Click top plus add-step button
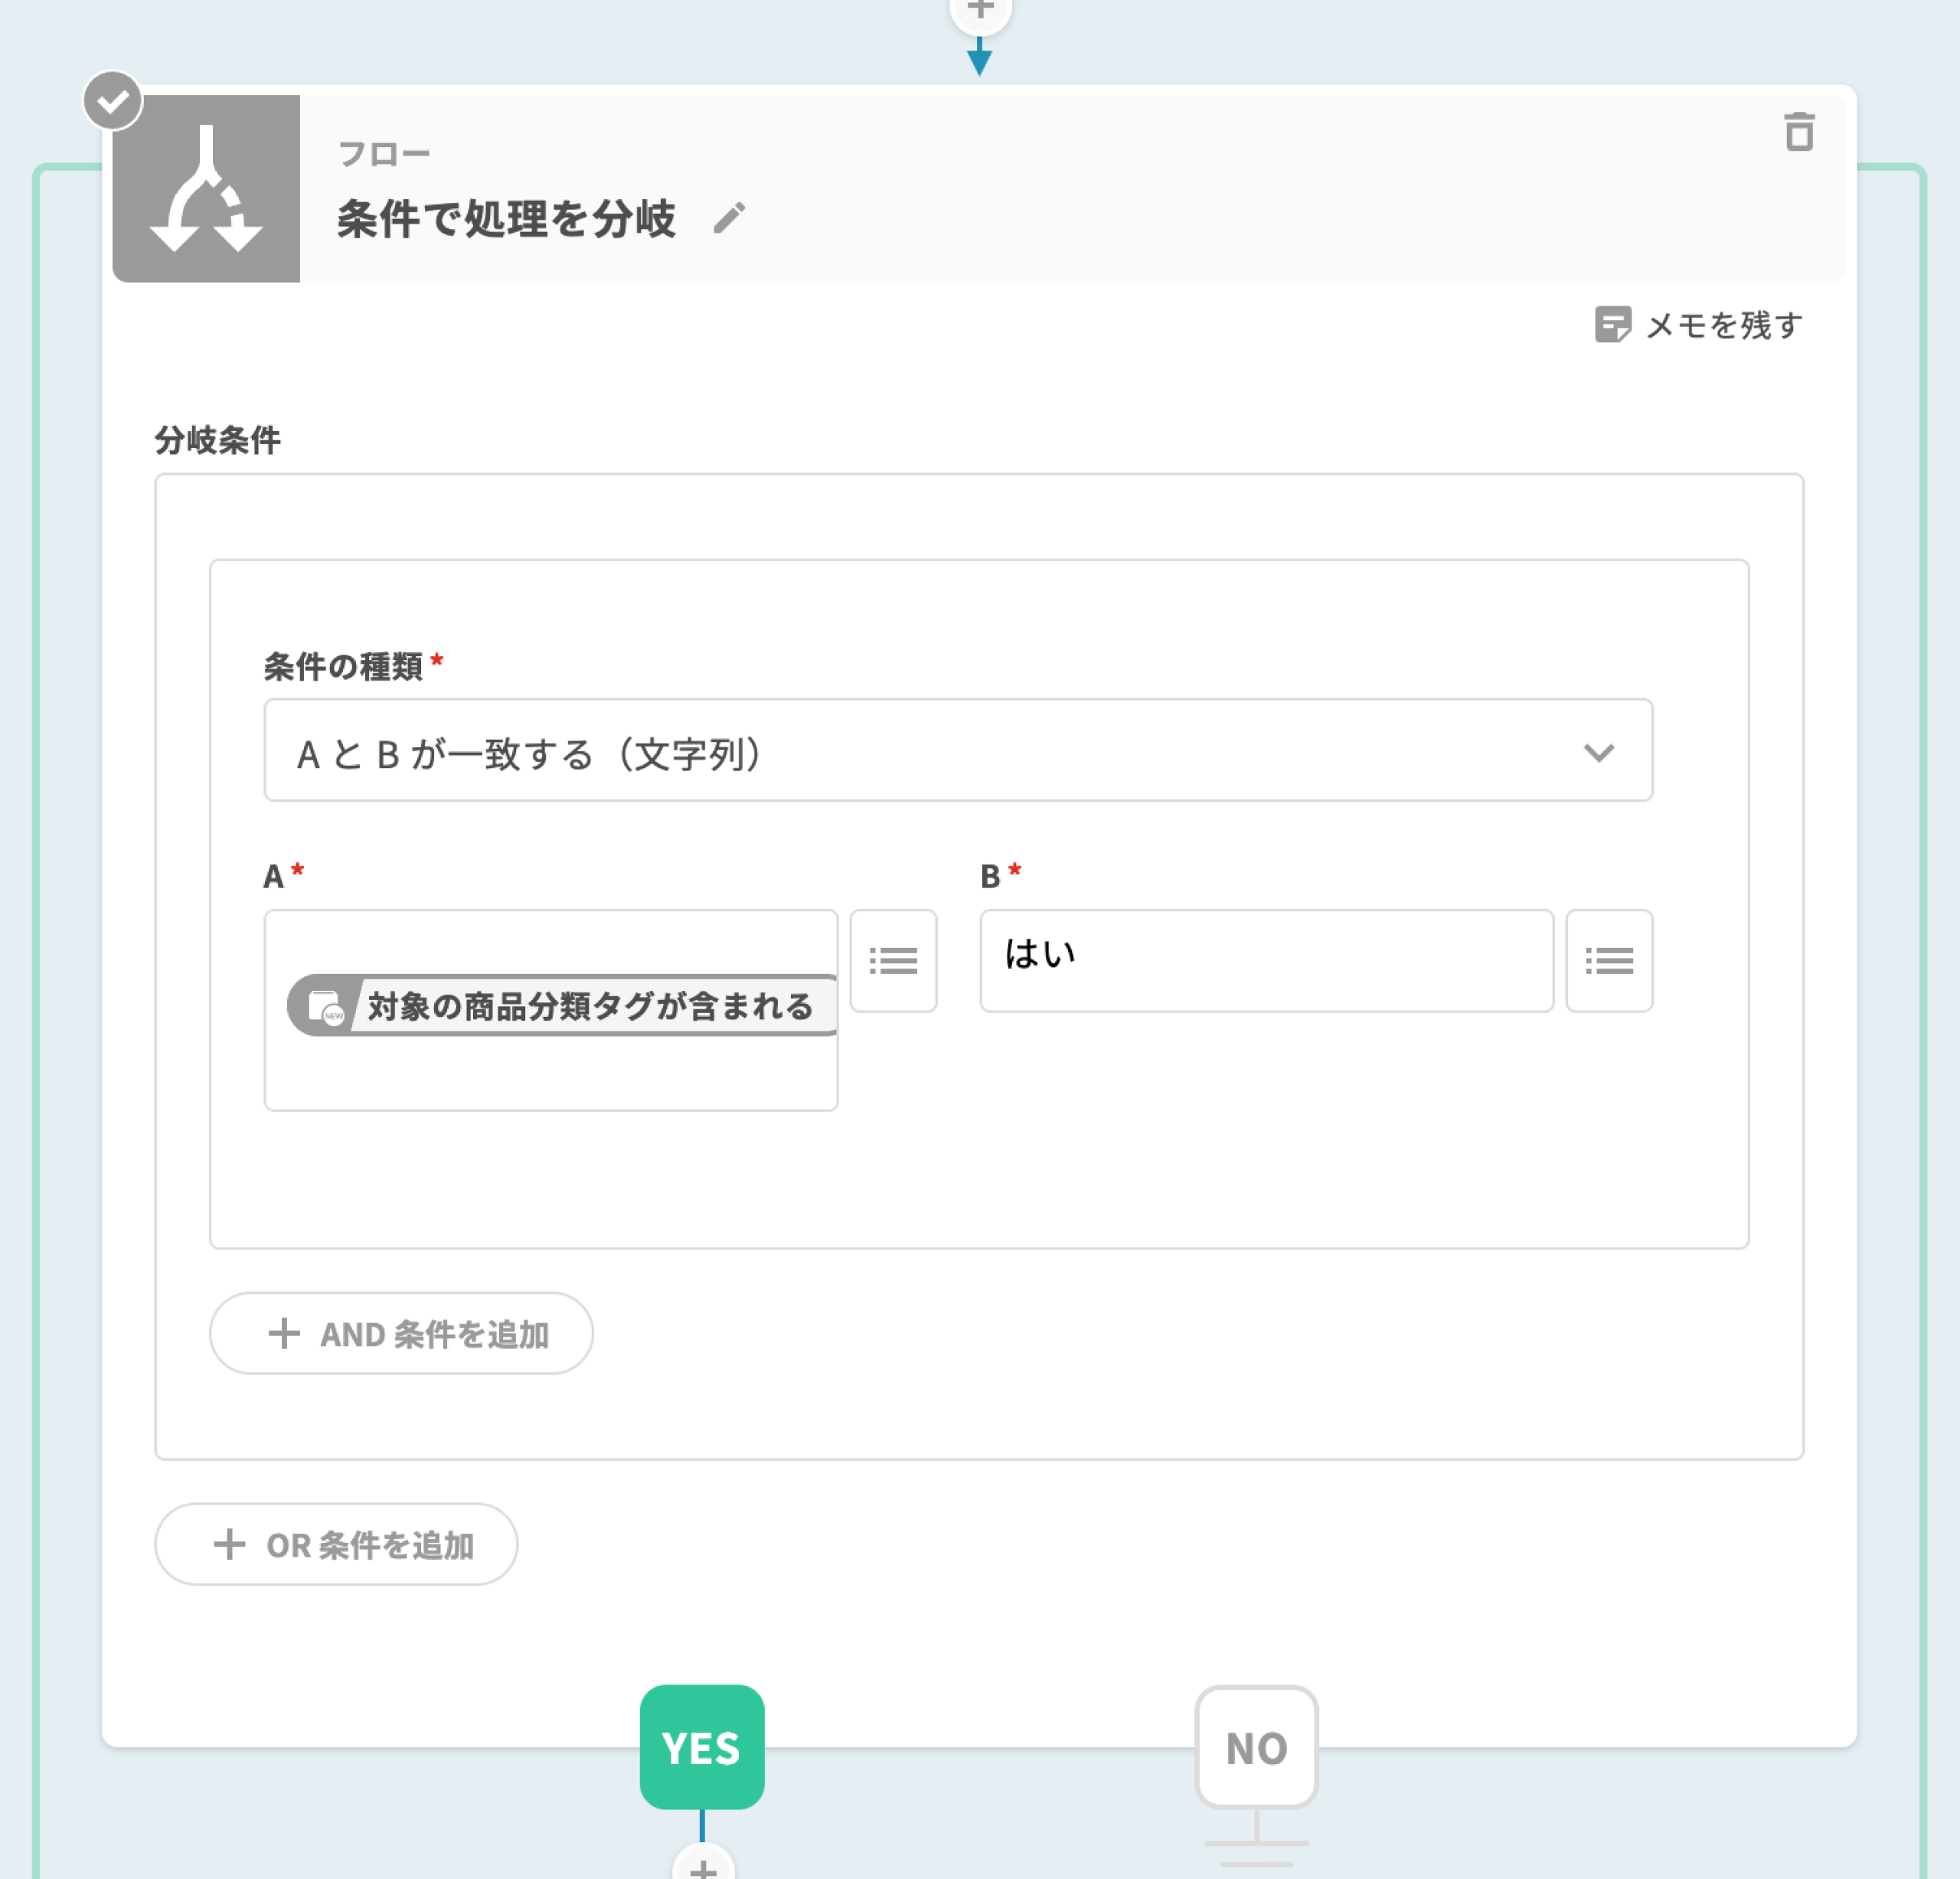1960x1879 pixels. (980, 10)
